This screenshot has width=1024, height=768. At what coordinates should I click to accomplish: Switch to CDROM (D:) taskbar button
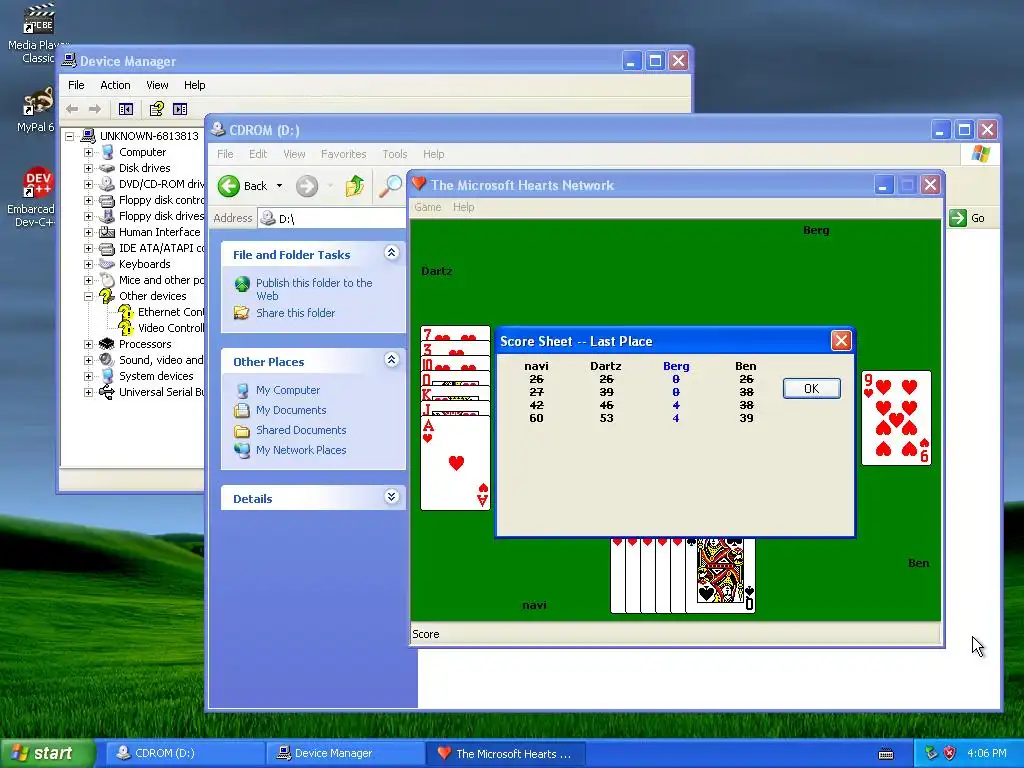(x=185, y=753)
